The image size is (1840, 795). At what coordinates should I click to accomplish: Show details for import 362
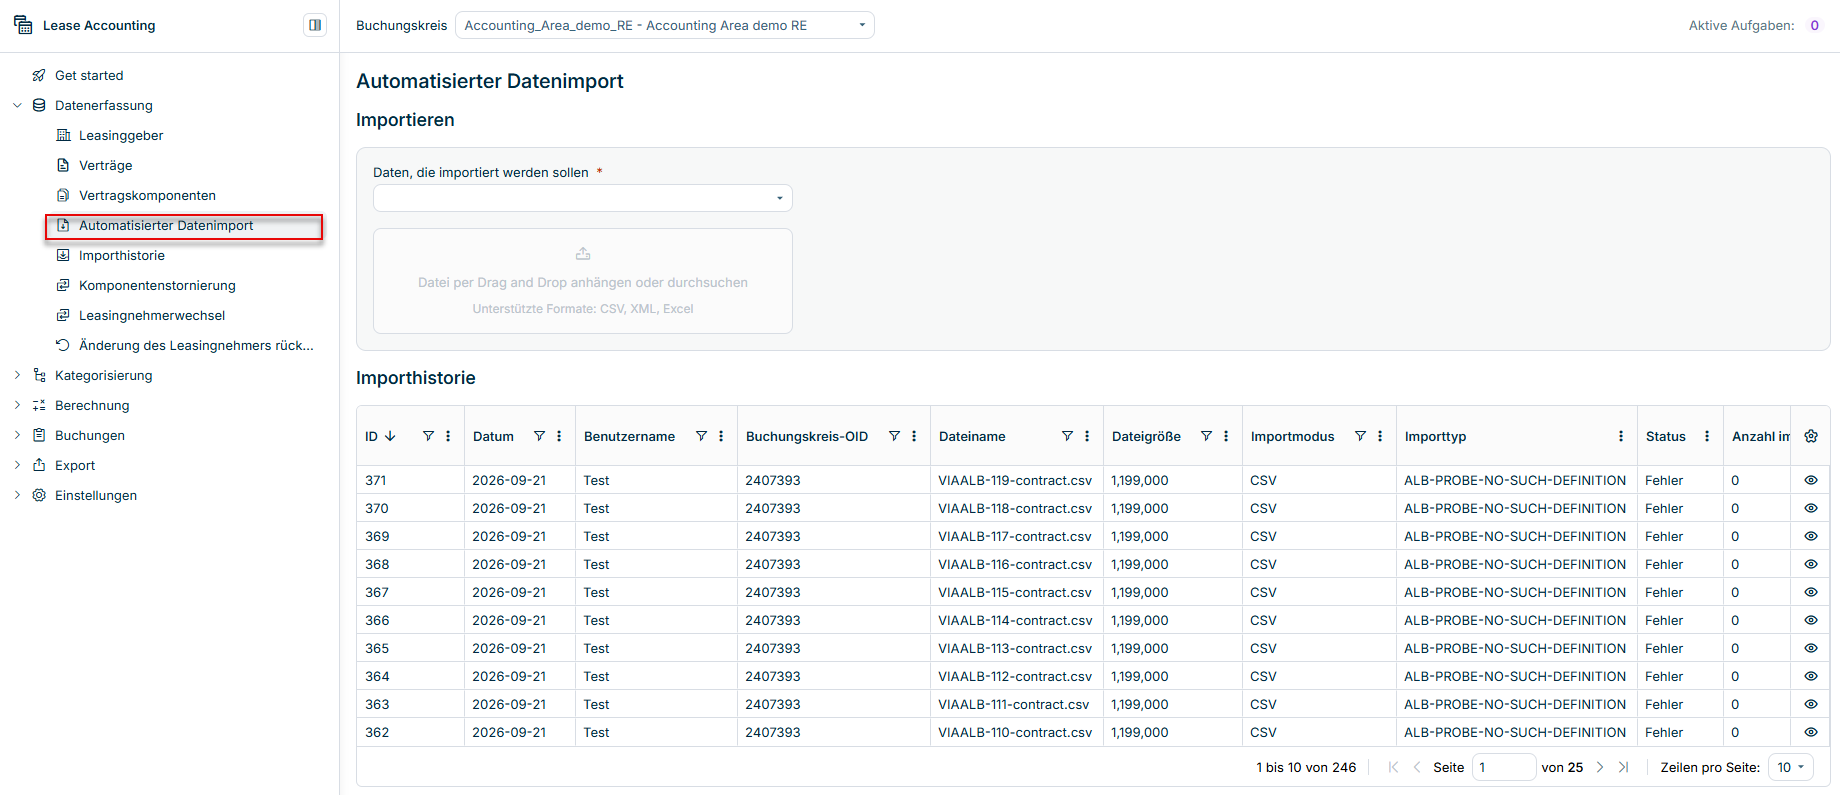[1811, 732]
